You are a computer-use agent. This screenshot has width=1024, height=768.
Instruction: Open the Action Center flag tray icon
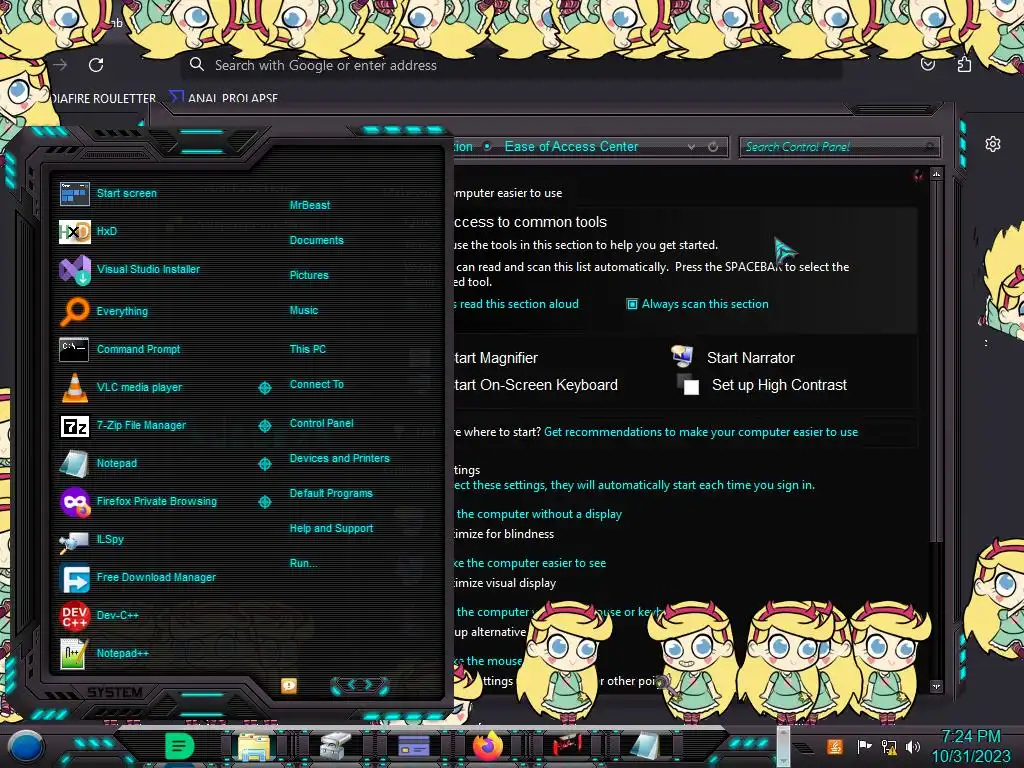coord(864,746)
